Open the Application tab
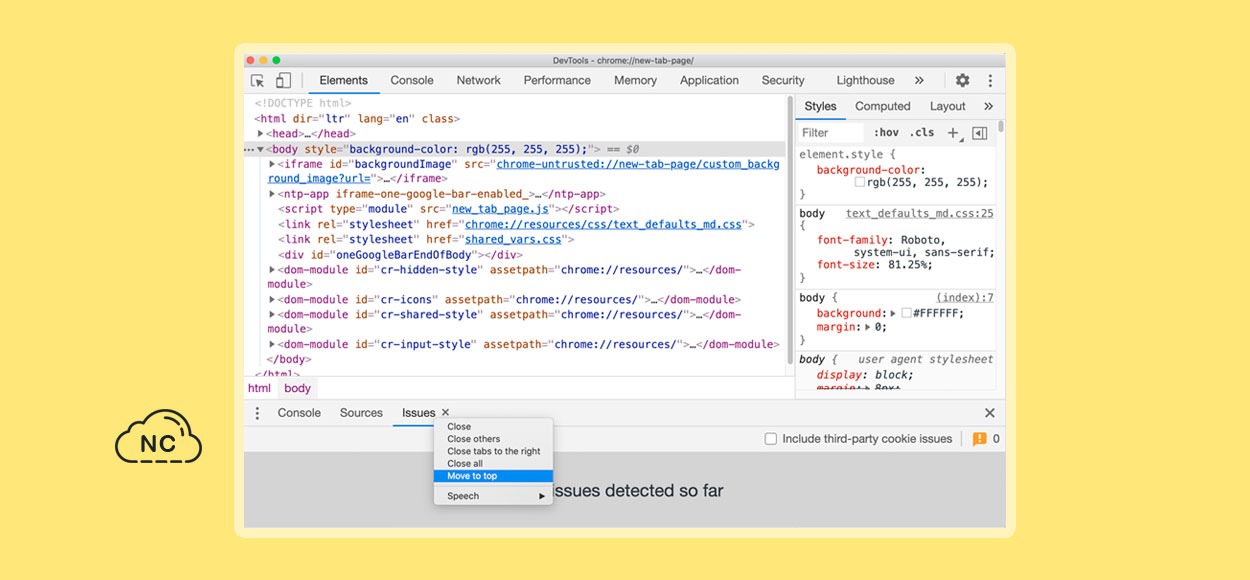The width and height of the screenshot is (1250, 580). click(709, 81)
